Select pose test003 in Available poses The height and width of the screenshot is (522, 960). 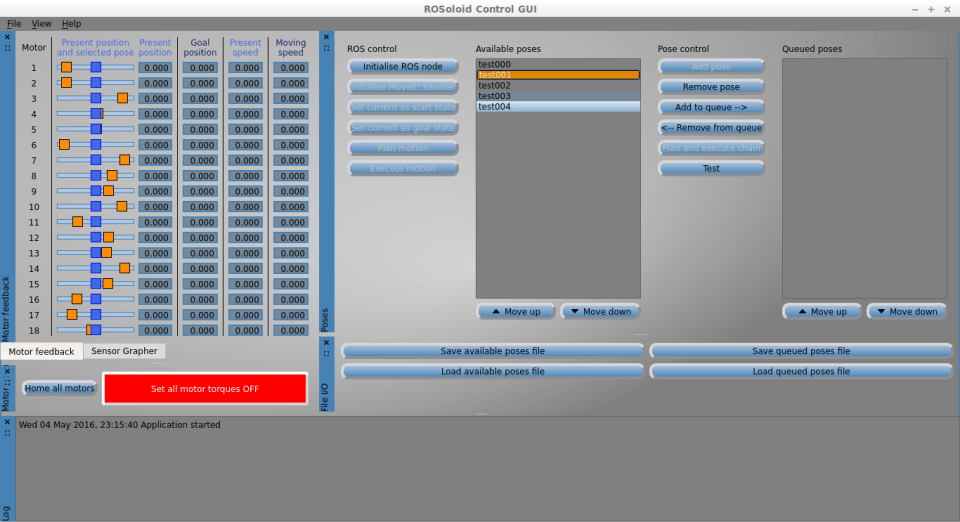tap(557, 96)
